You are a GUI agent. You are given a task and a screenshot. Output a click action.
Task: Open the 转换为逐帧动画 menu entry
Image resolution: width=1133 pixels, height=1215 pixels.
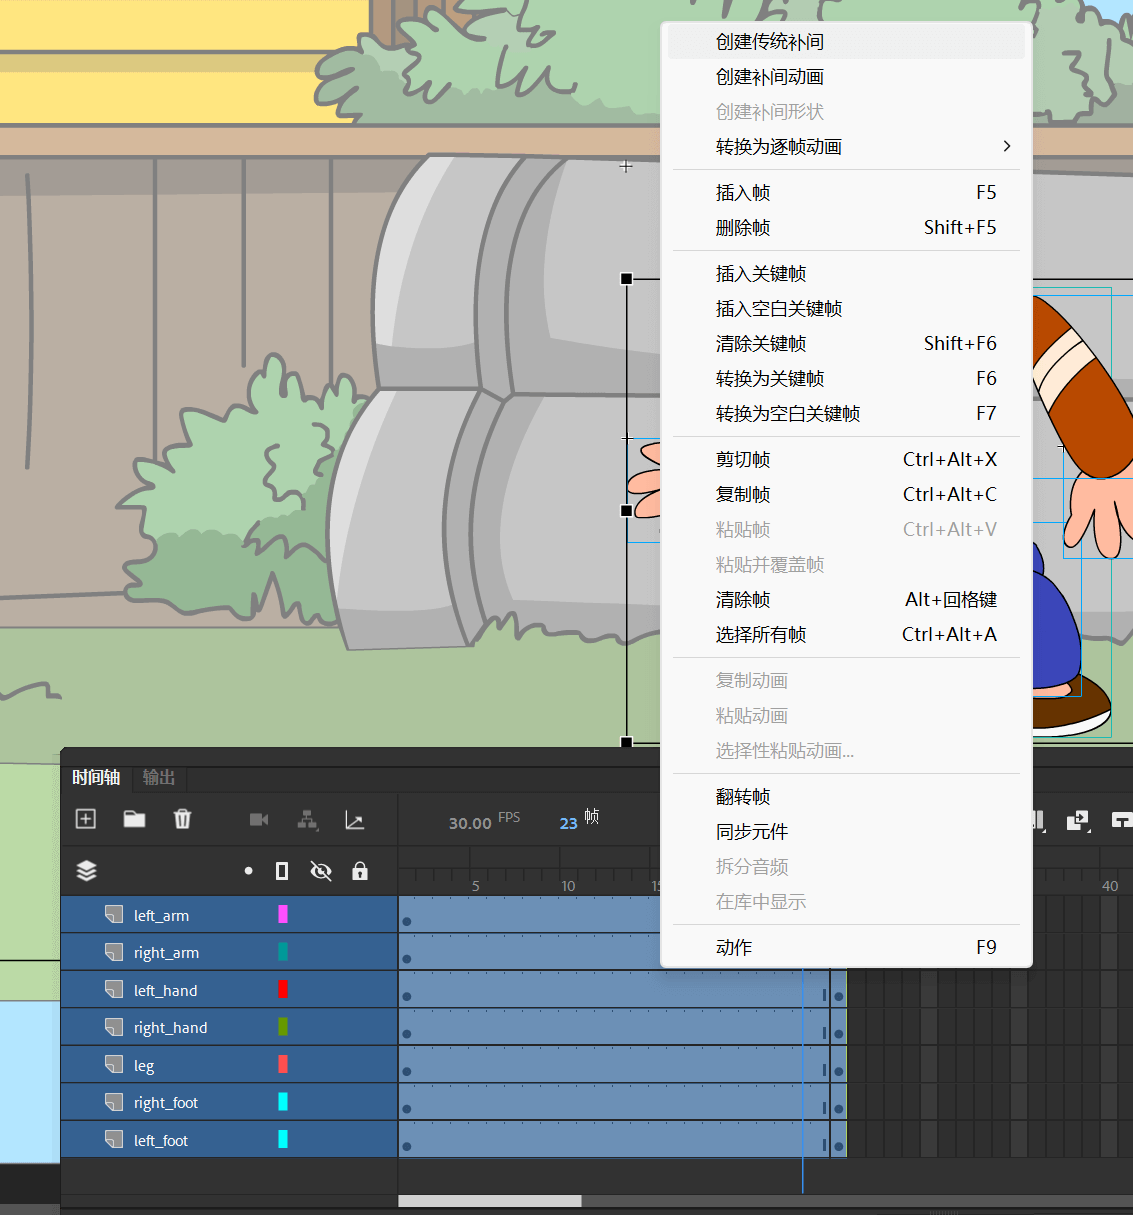[x=846, y=147]
